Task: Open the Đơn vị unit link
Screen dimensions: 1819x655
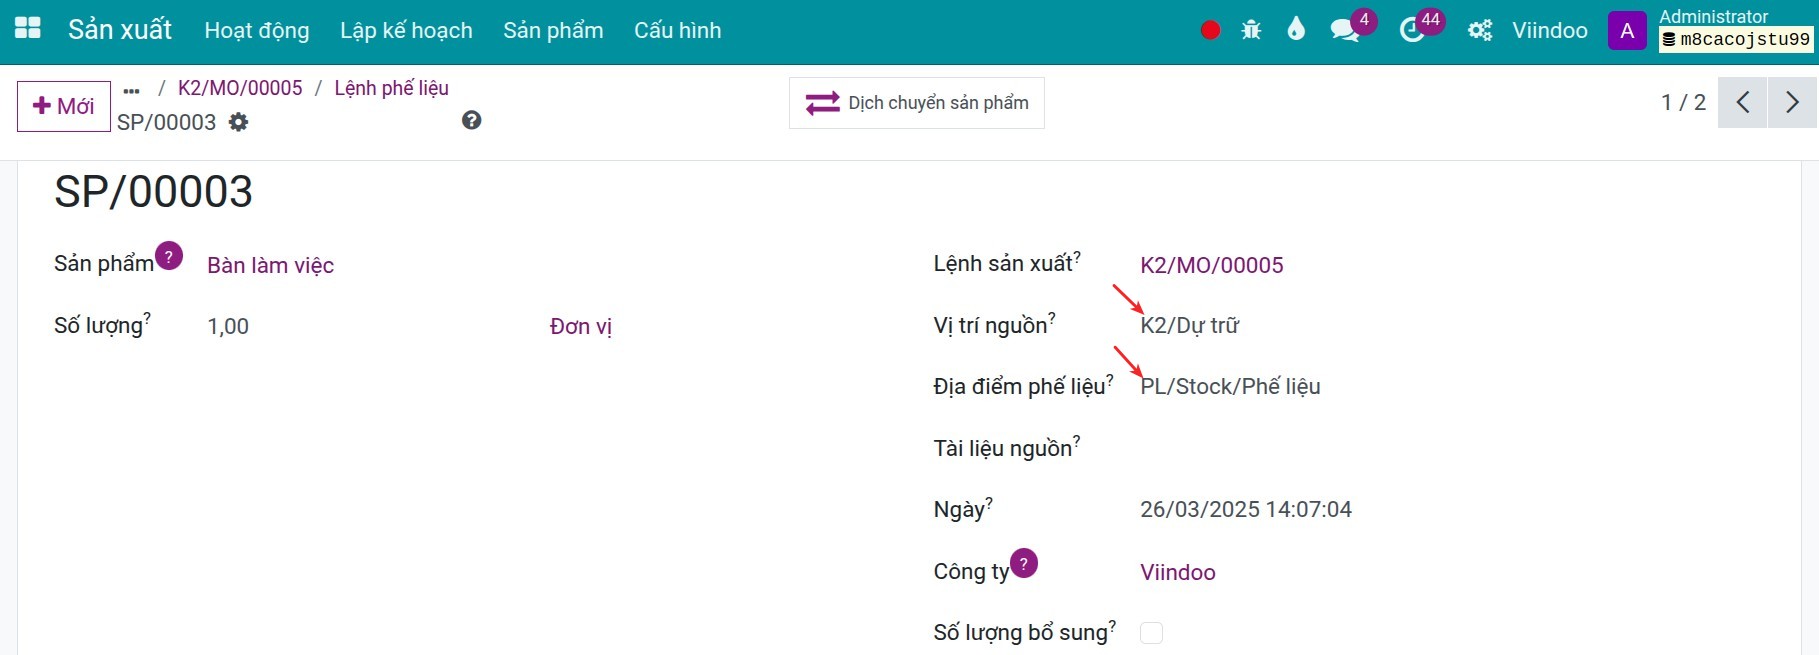Action: pos(581,326)
